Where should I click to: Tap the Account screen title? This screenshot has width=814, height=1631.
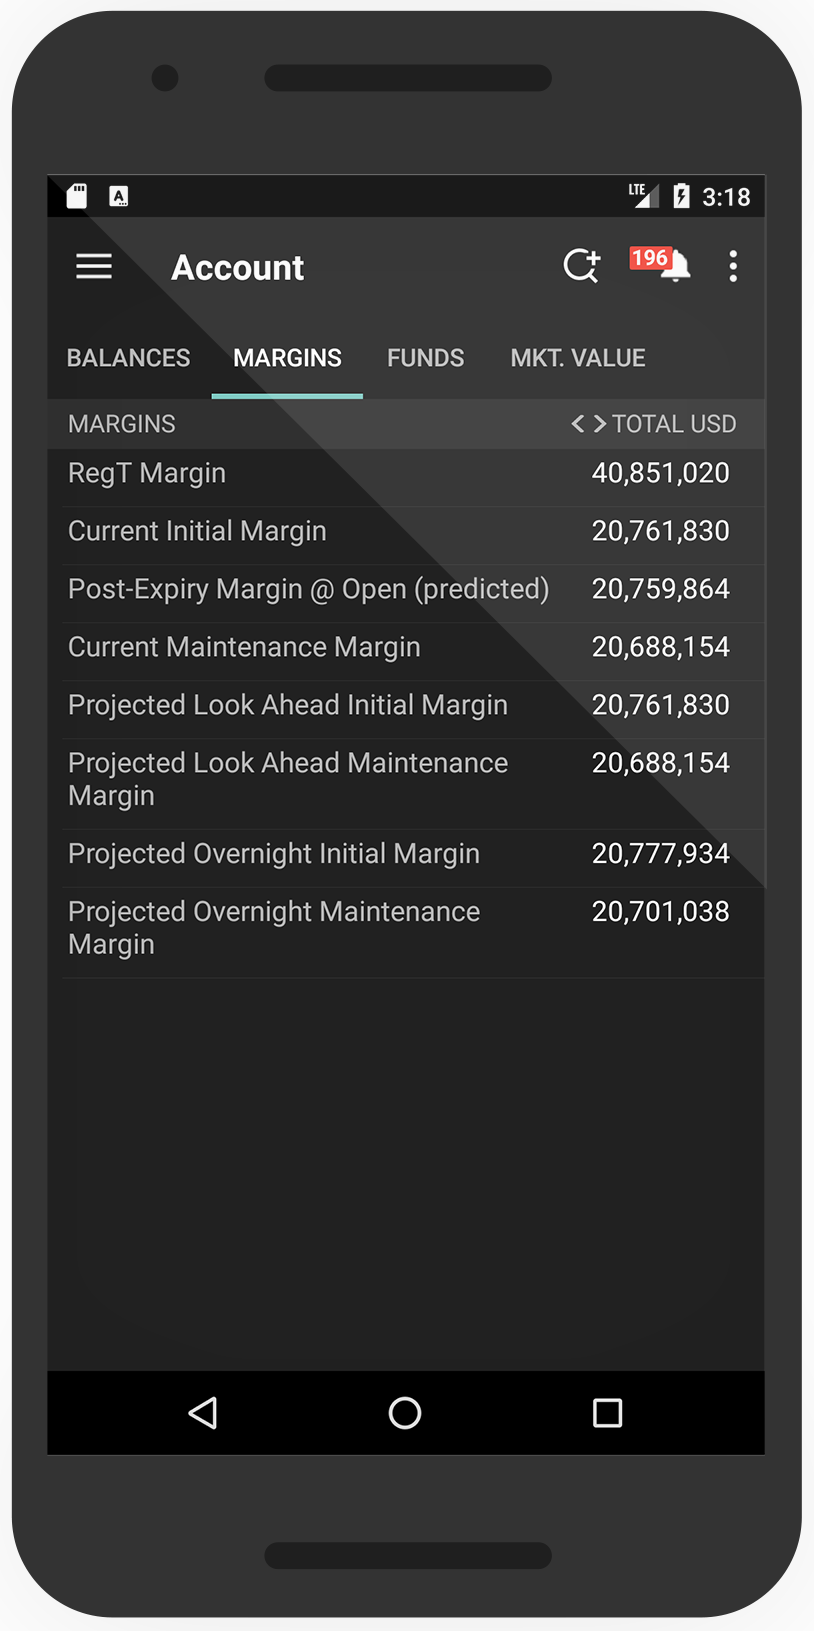point(237,266)
